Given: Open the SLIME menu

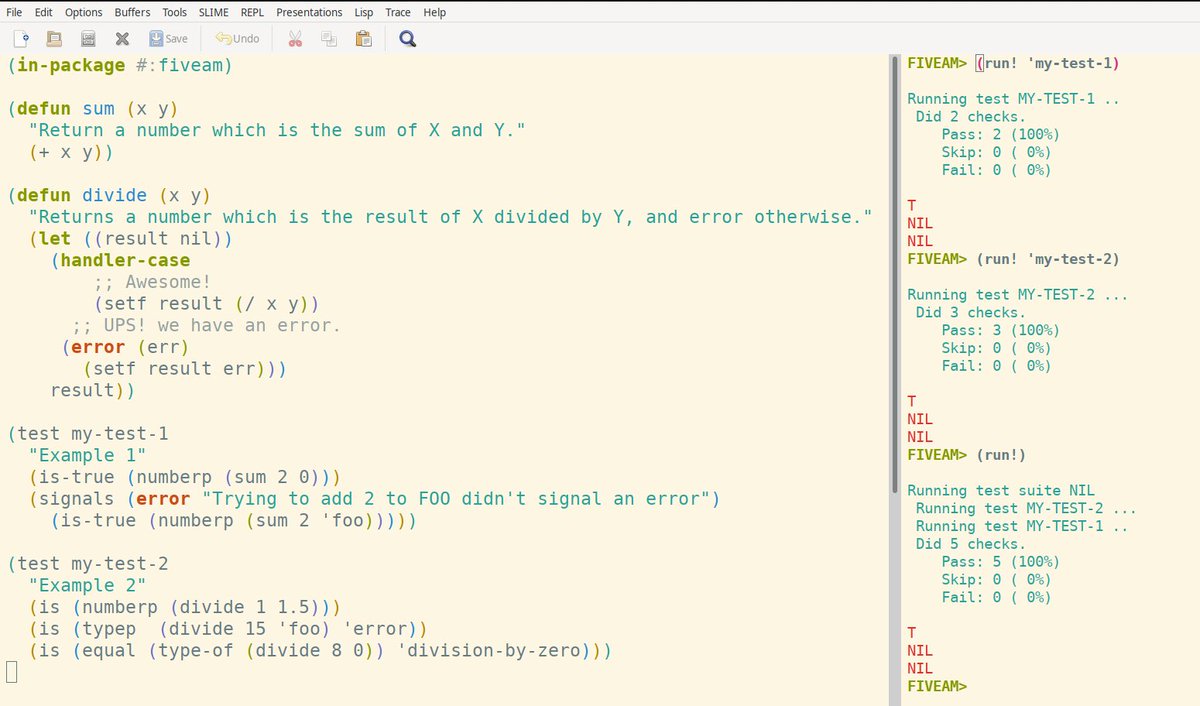Looking at the screenshot, I should (213, 12).
